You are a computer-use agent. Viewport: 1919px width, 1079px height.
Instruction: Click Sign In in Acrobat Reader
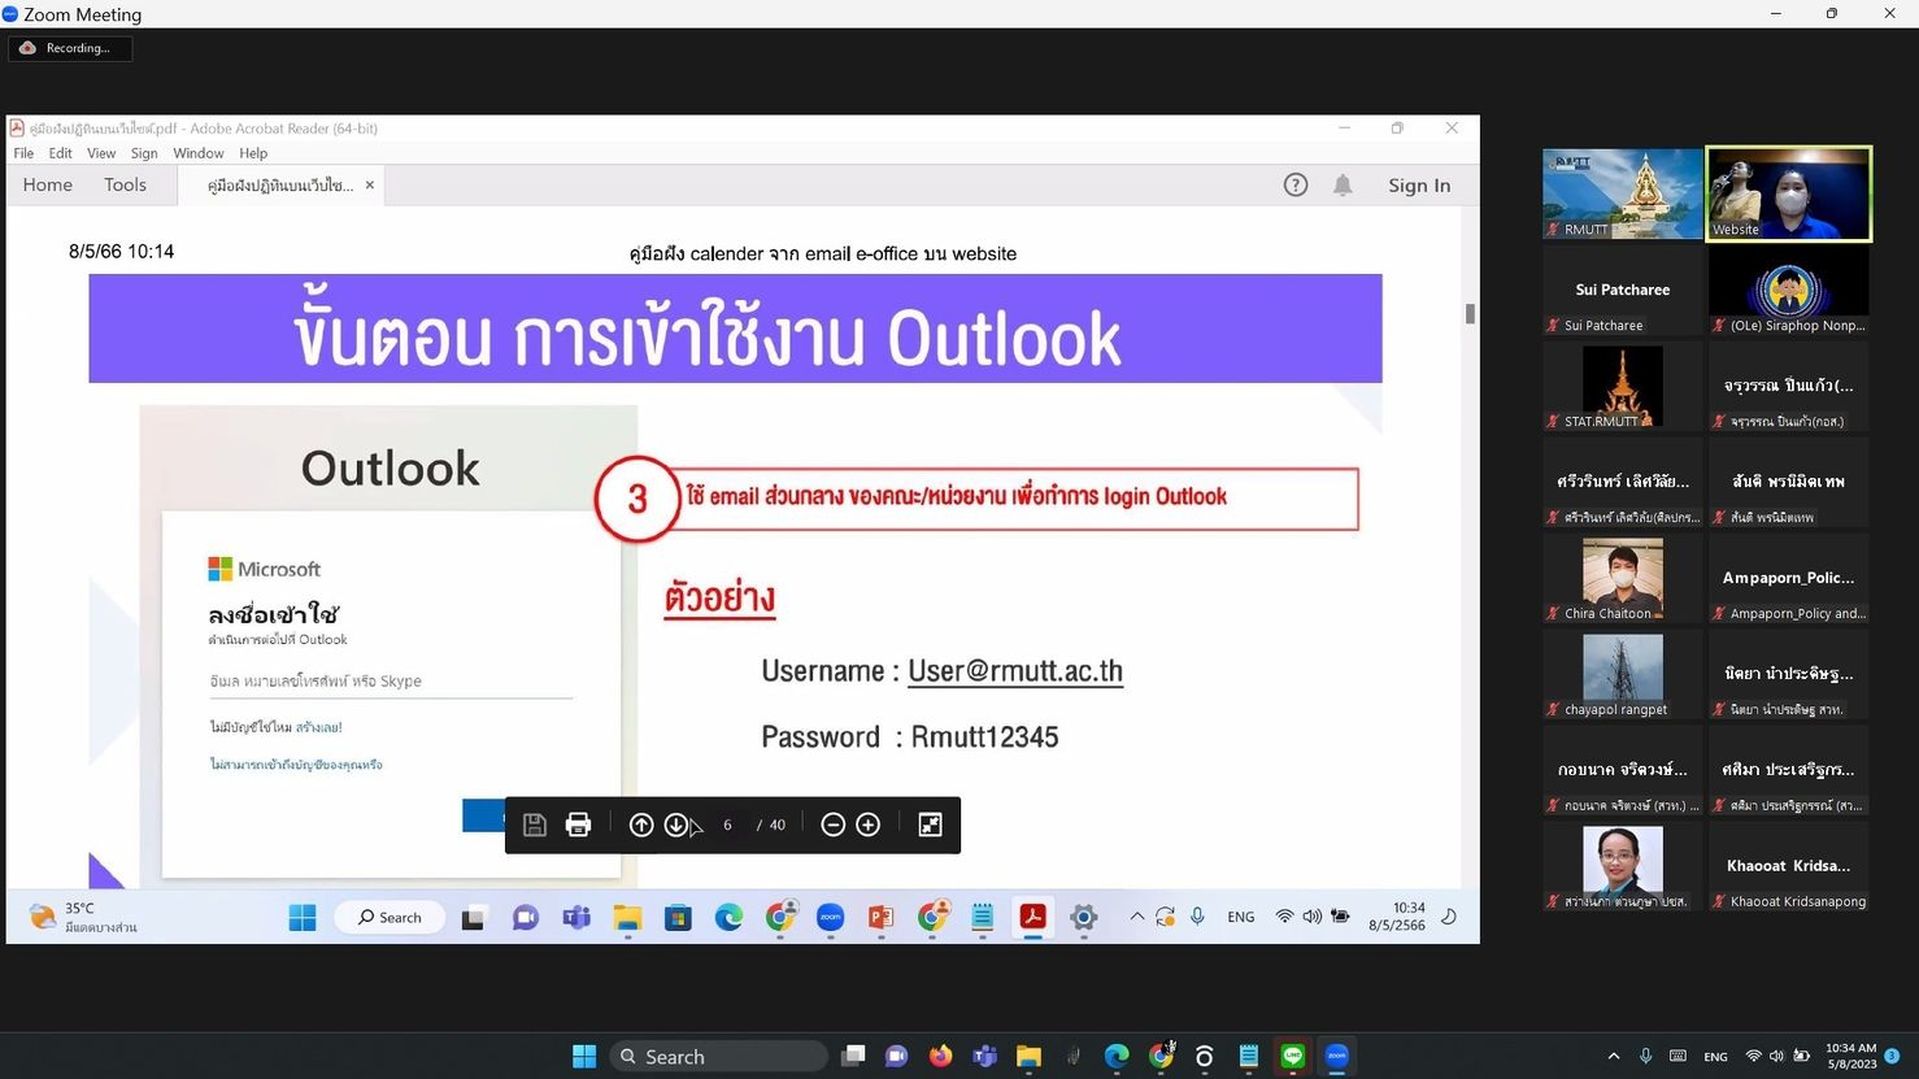pyautogui.click(x=1419, y=185)
